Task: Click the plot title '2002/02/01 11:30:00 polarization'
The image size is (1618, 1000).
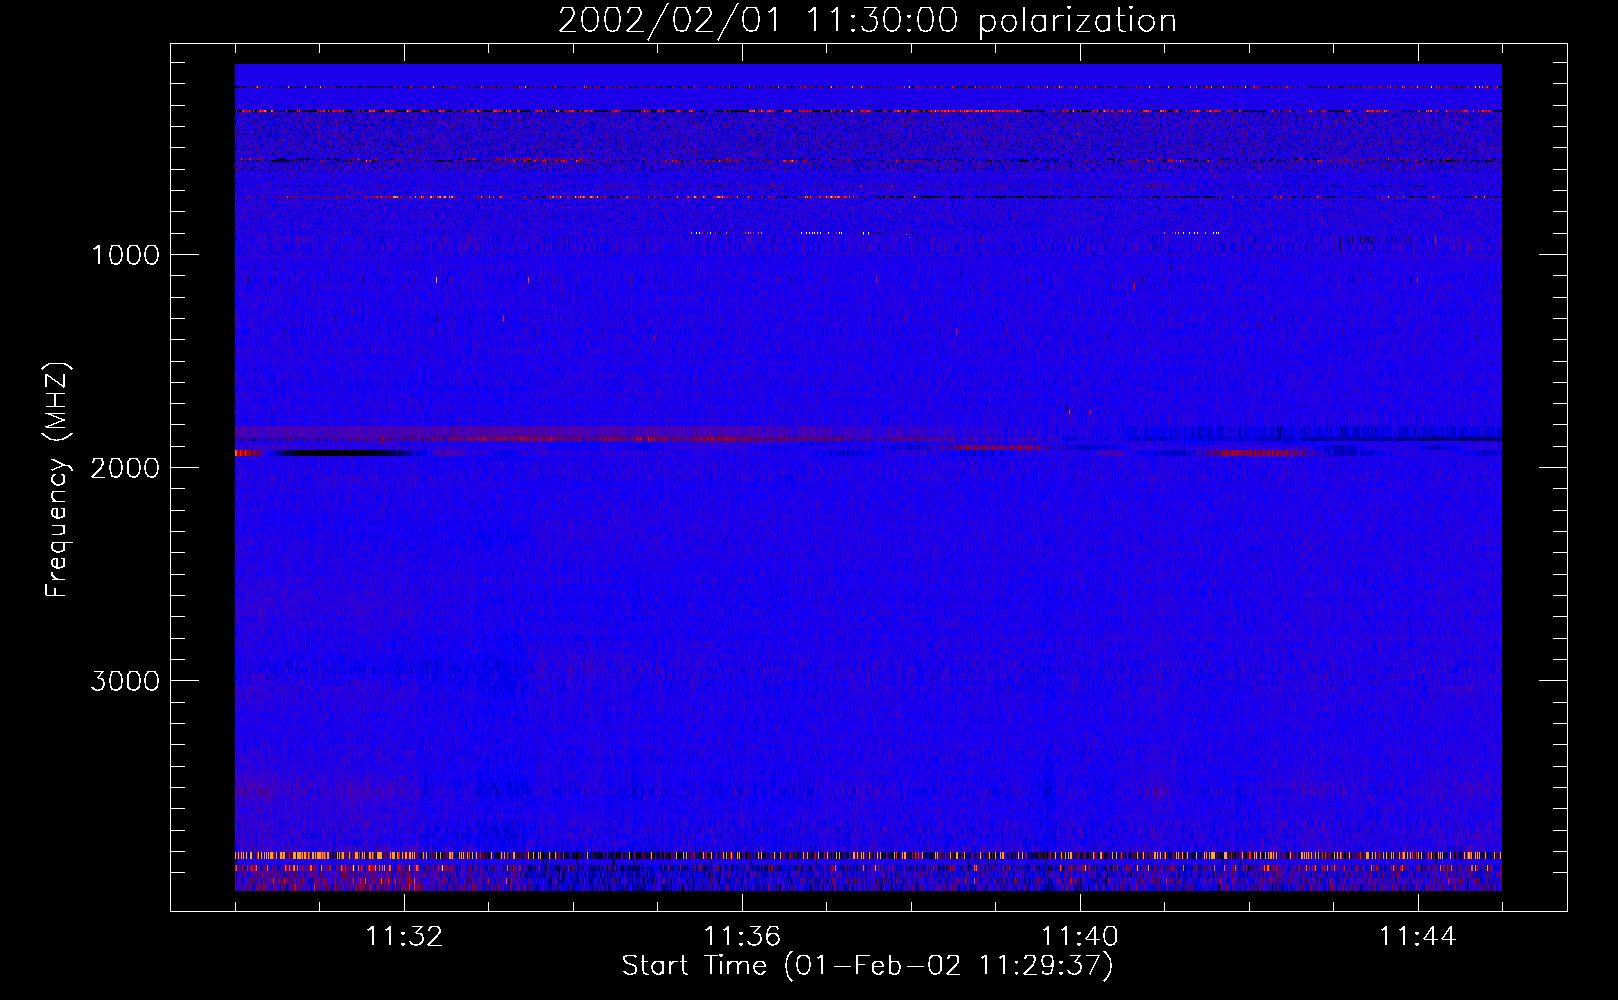Action: [867, 20]
